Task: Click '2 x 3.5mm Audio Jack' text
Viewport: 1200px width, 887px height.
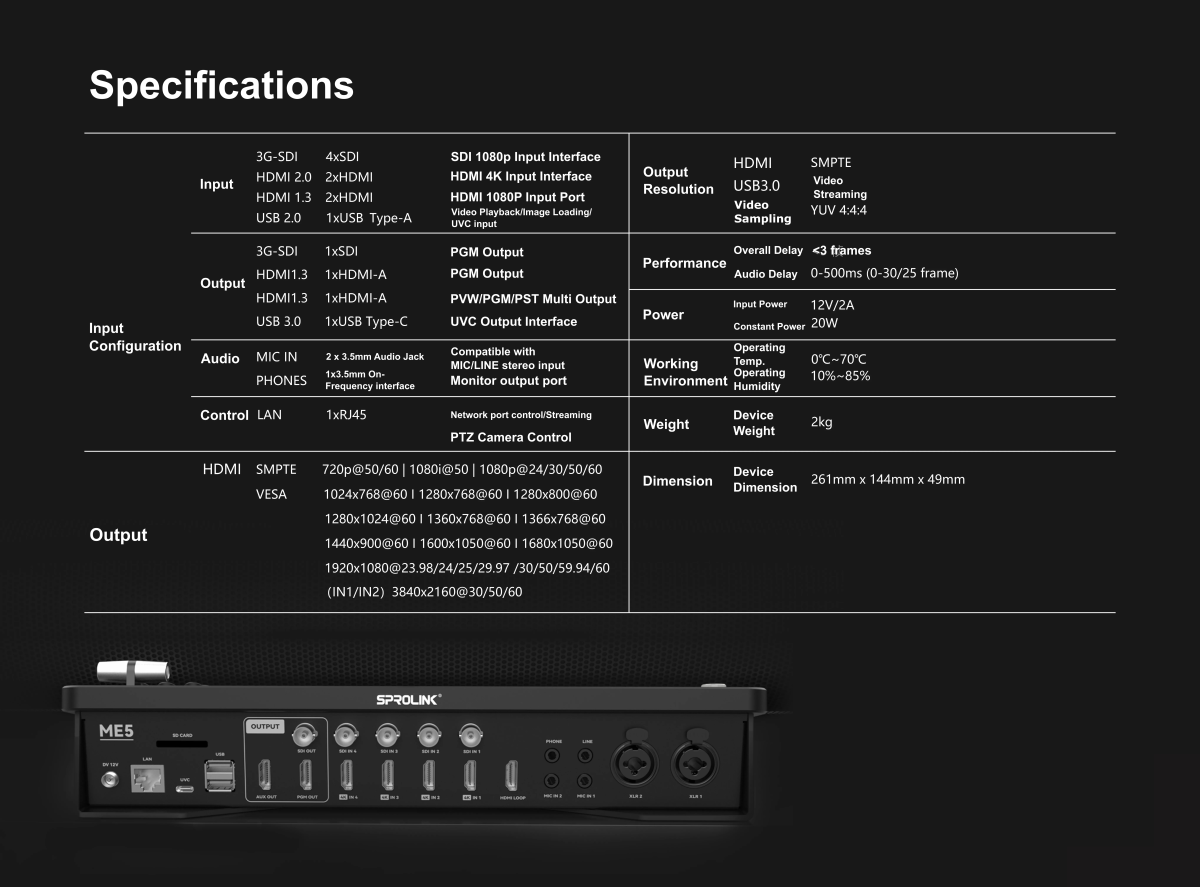Action: pos(375,357)
